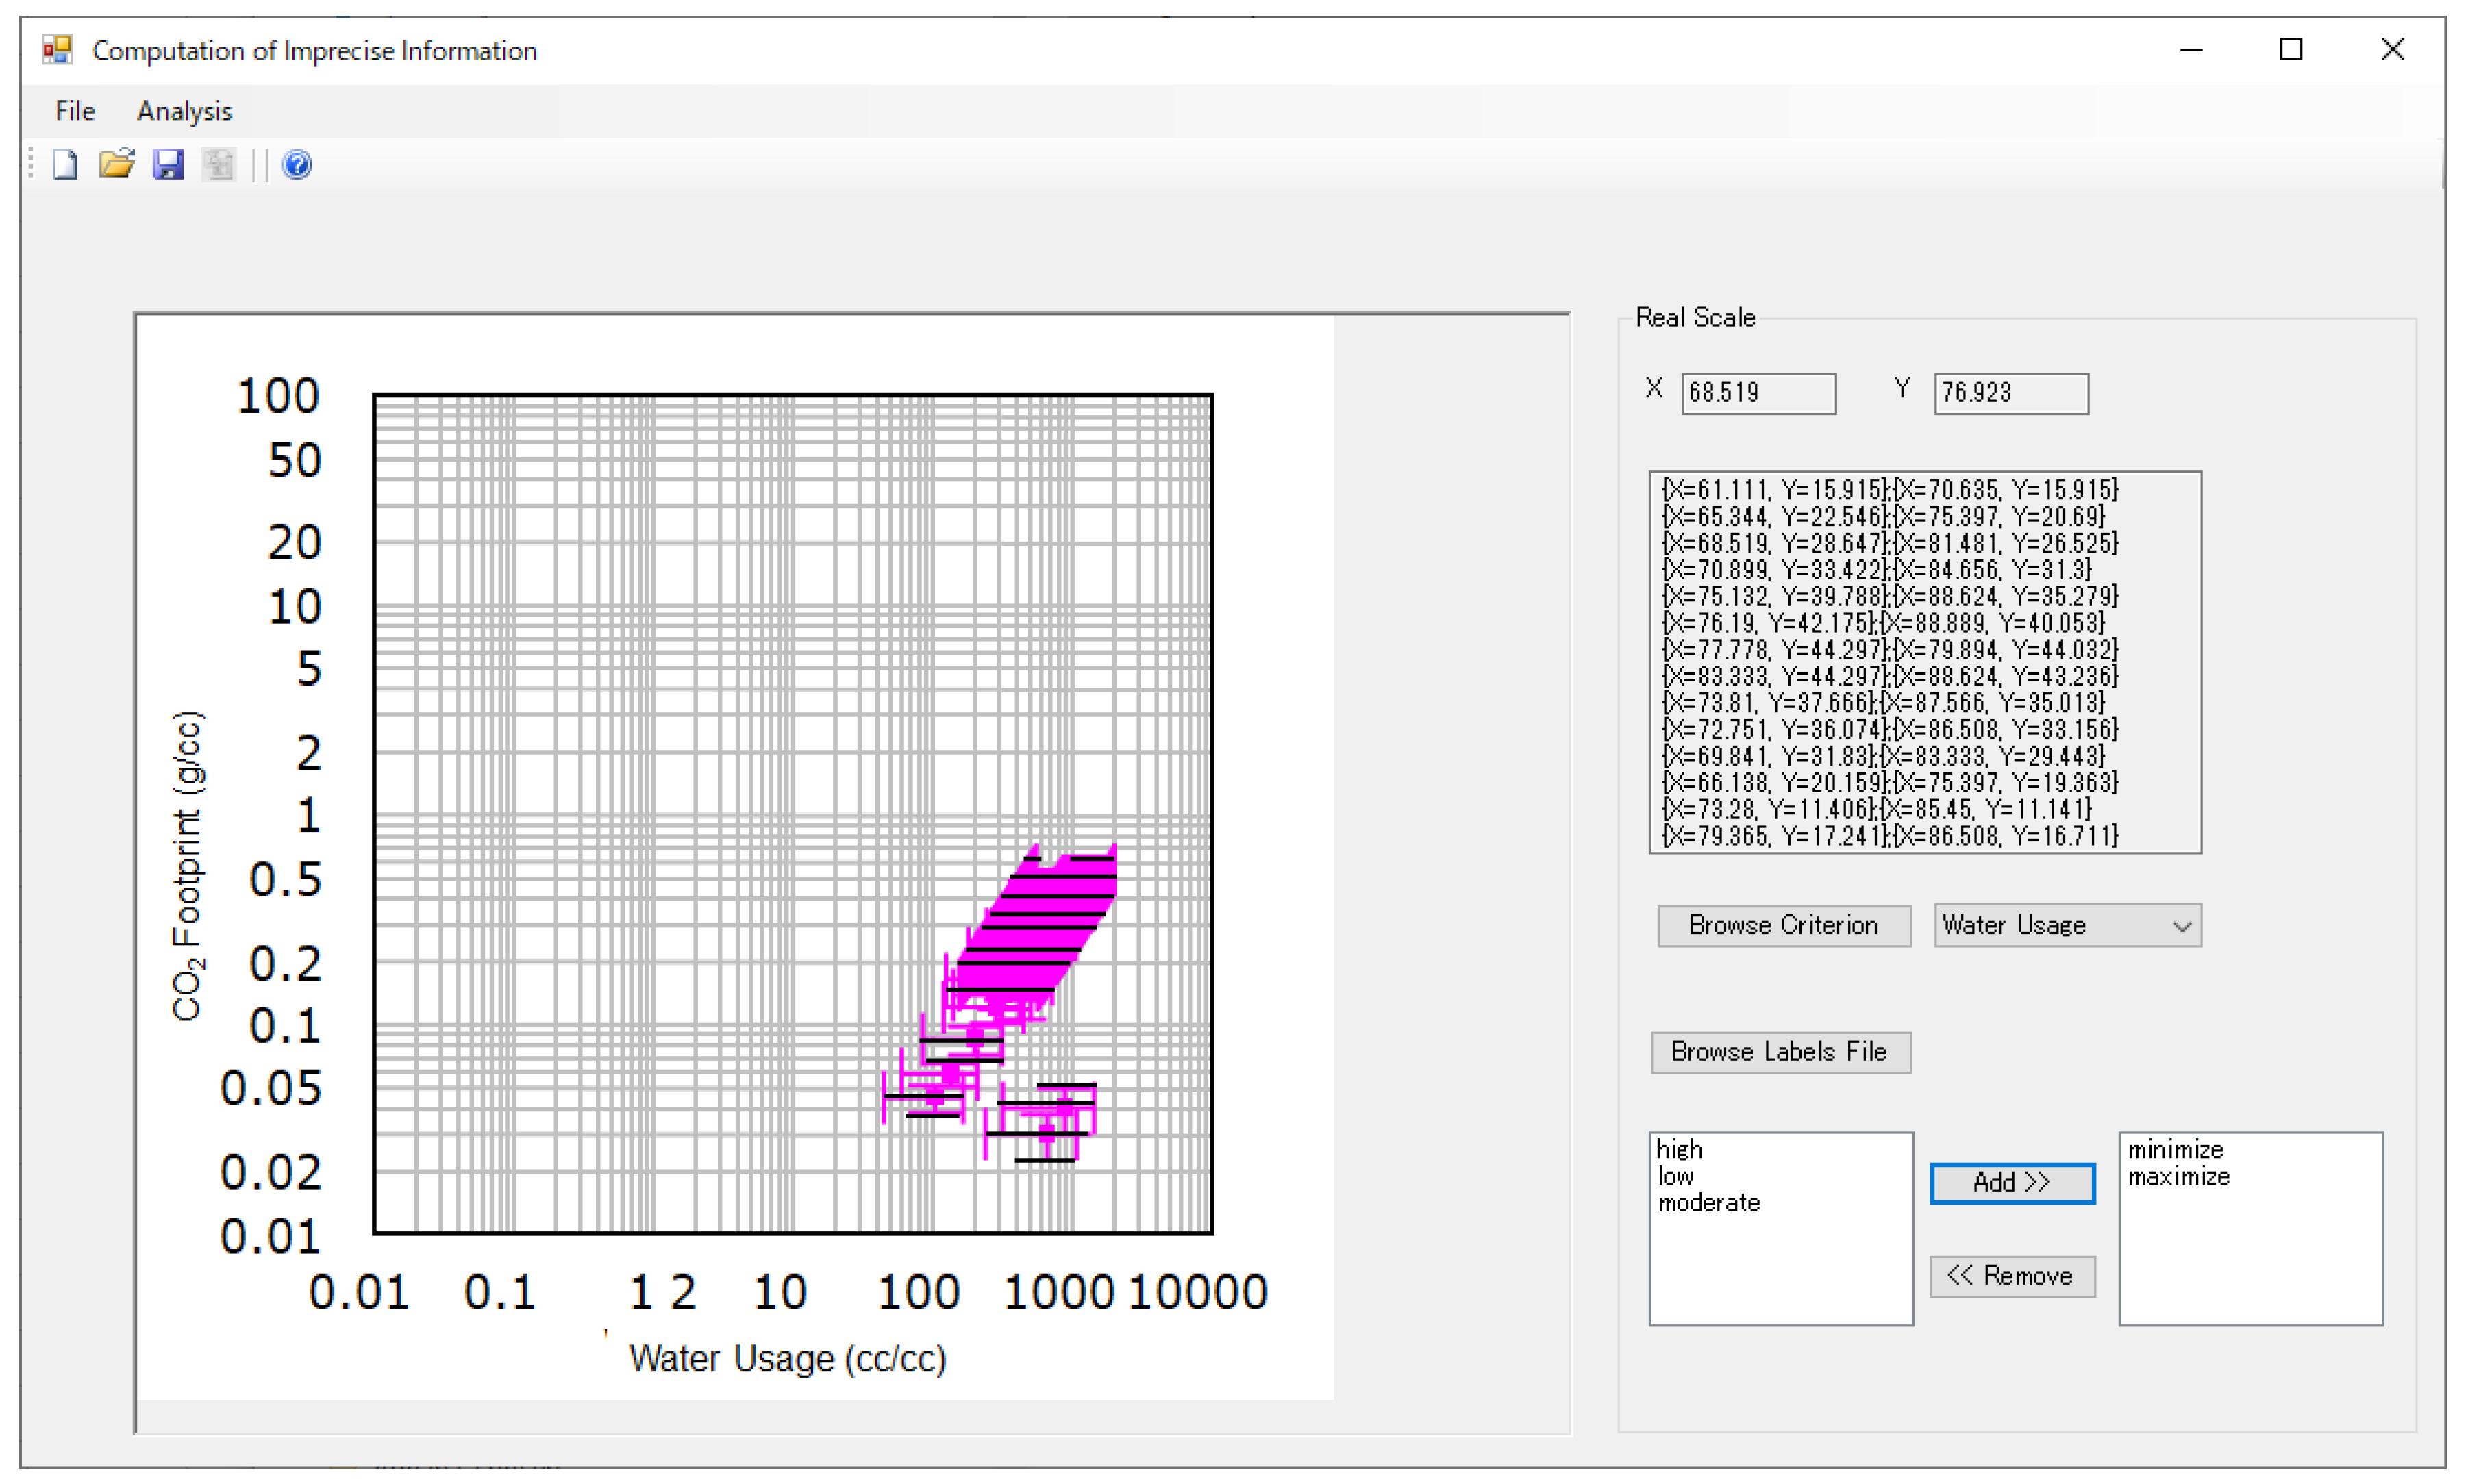Open a file with the folder icon
Viewport: 2468px width, 1484px height.
pos(116,164)
